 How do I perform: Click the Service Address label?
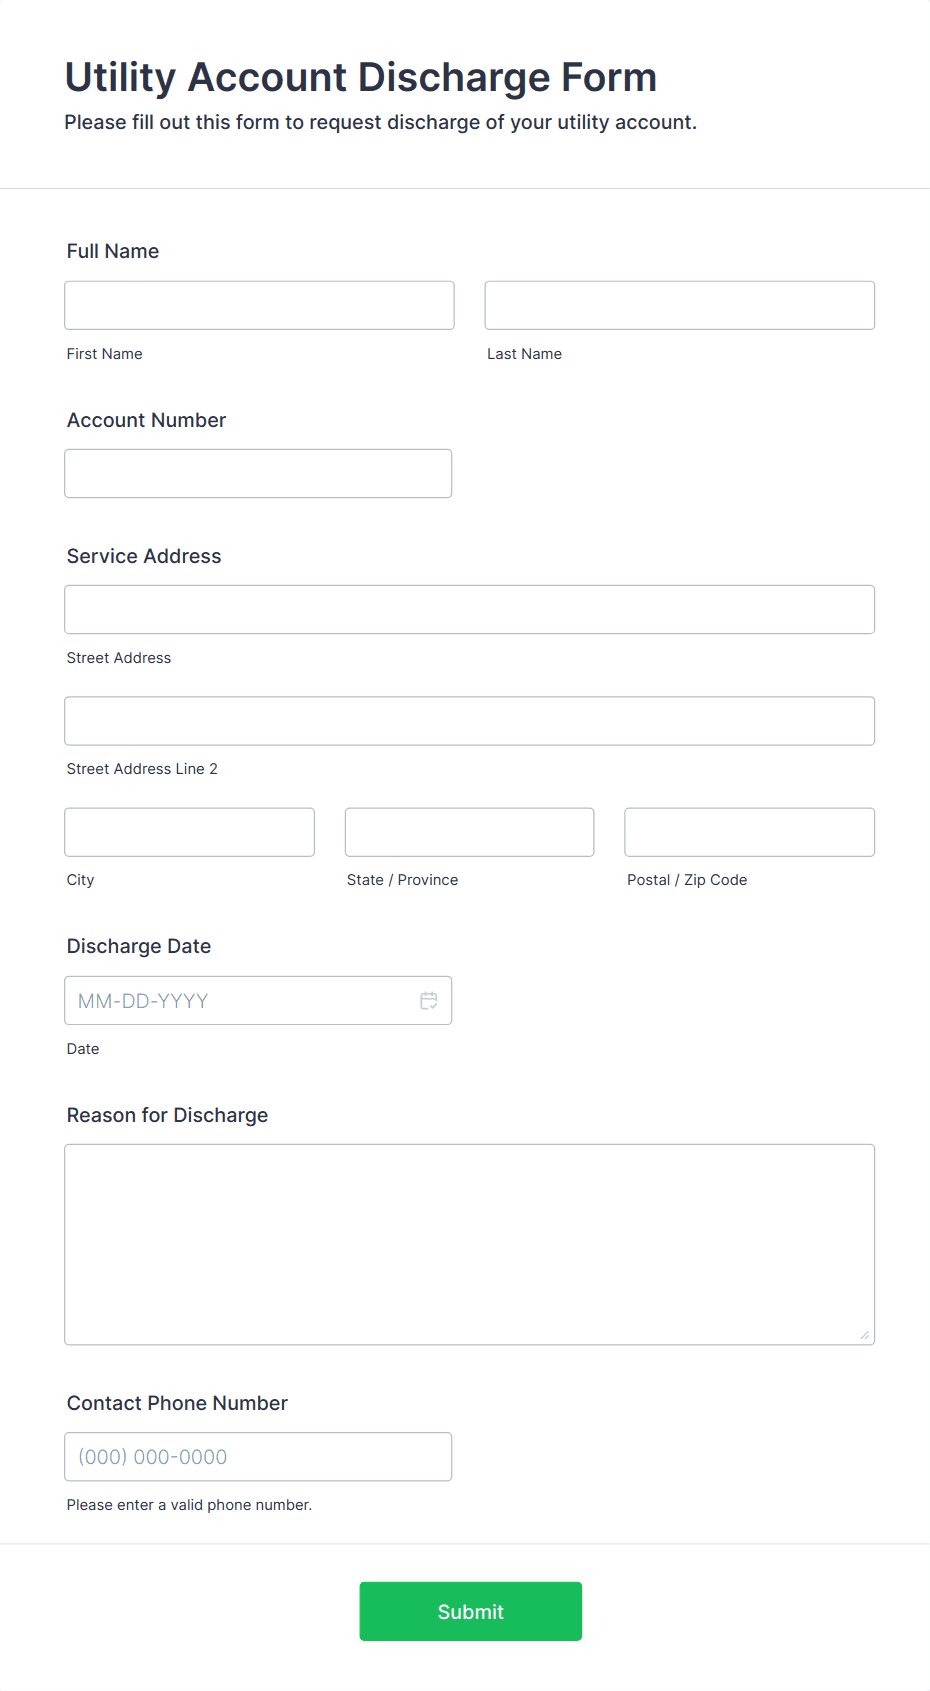click(144, 556)
